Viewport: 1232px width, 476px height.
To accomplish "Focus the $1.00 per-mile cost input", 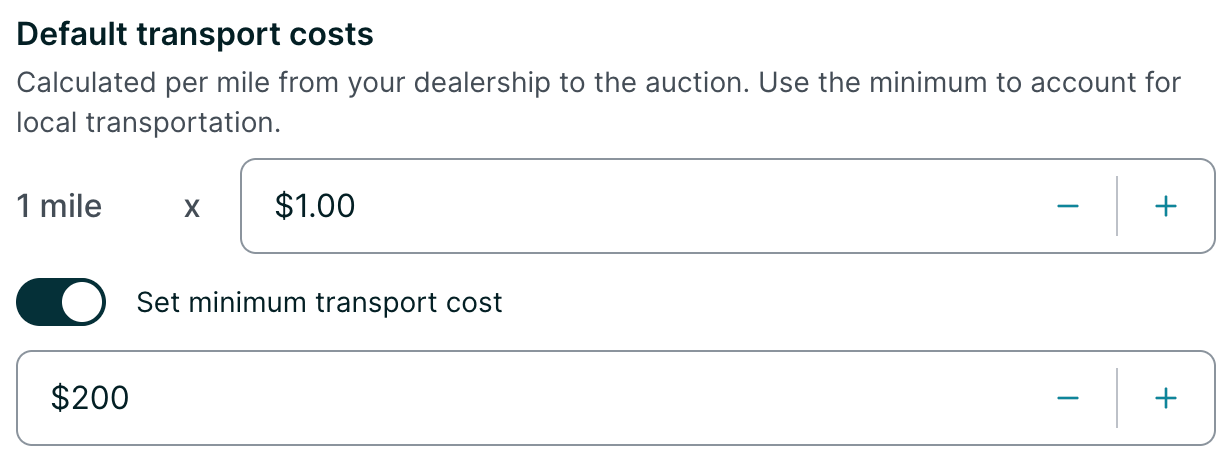I will 650,207.
